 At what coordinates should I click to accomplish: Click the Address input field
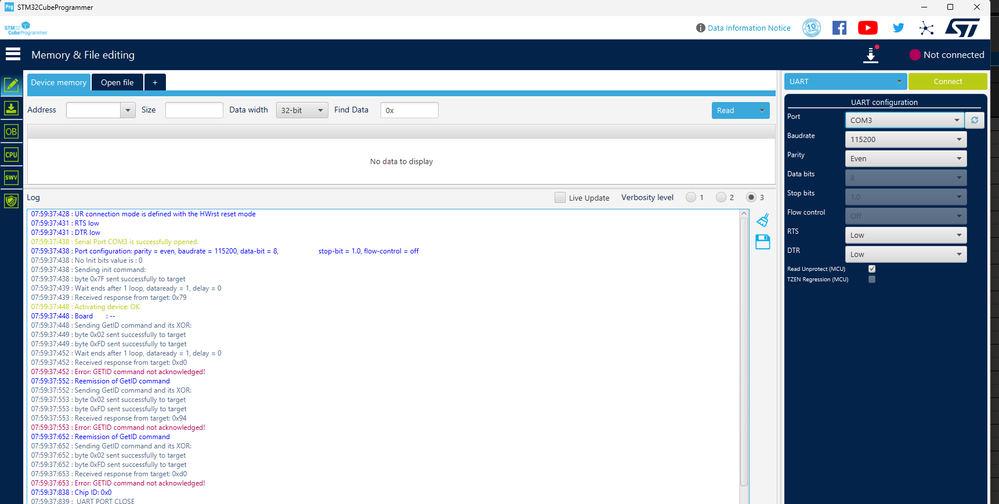coord(94,110)
